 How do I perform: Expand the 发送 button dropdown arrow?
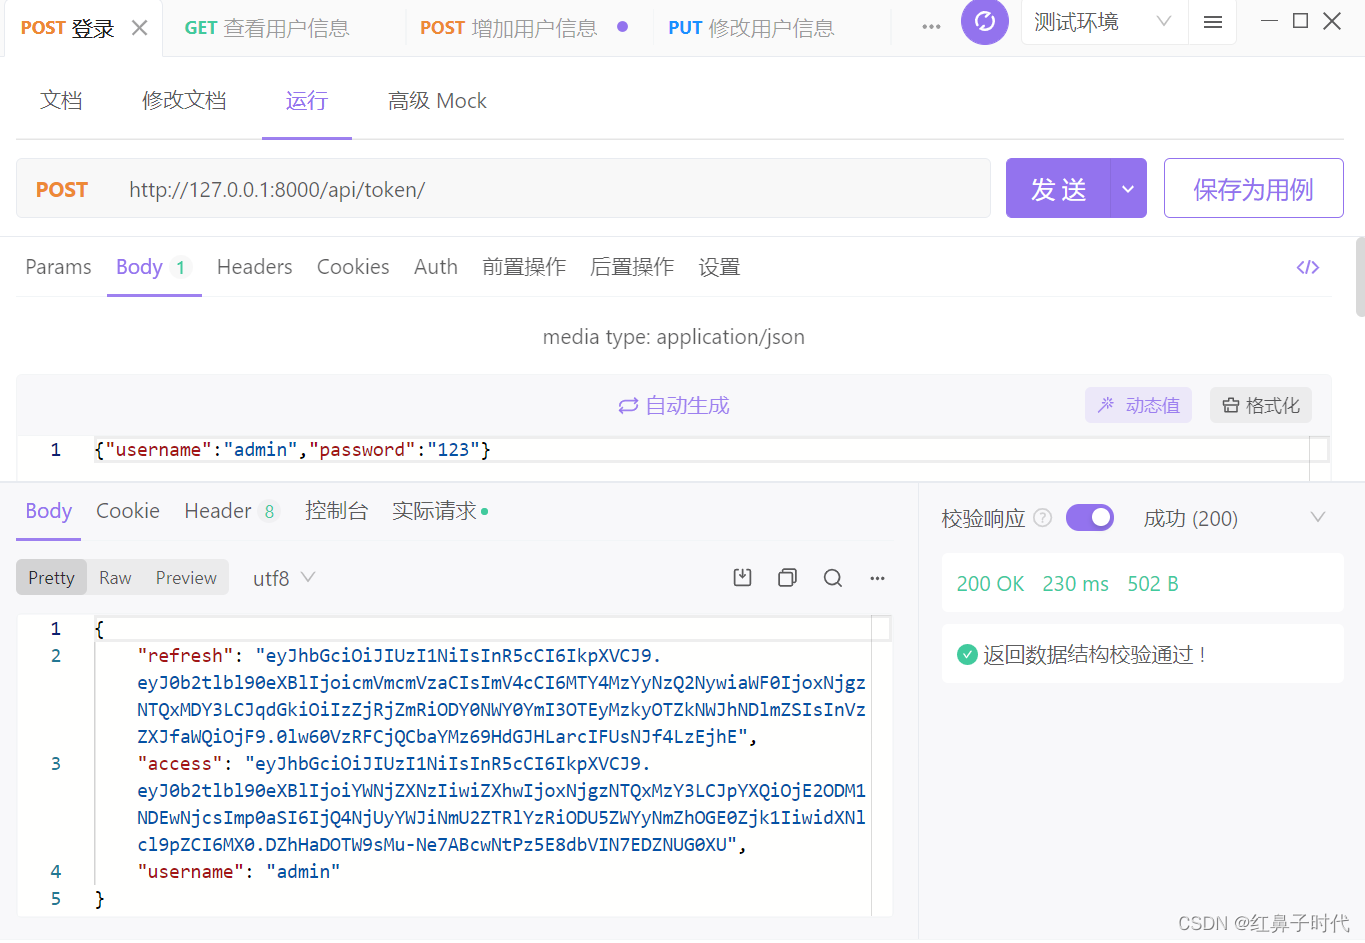coord(1128,188)
